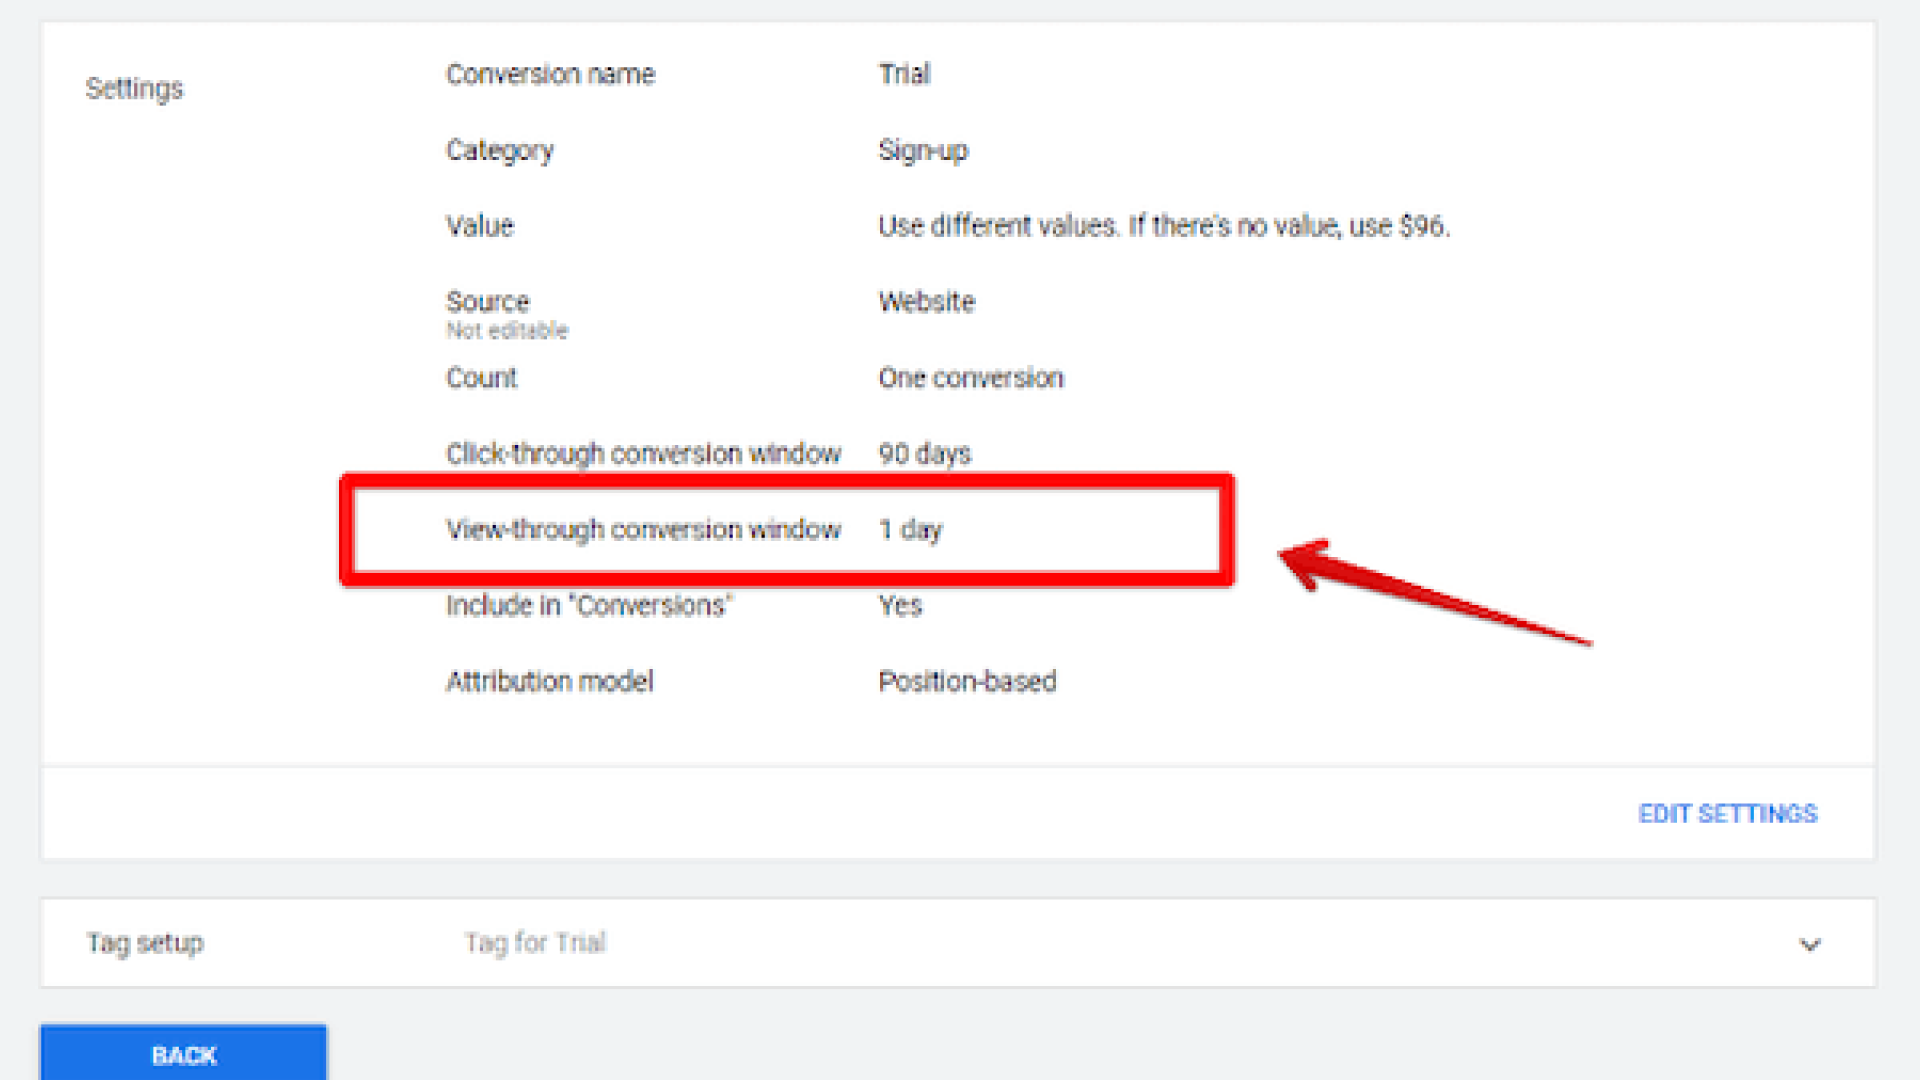The height and width of the screenshot is (1080, 1920).
Task: Click the Count setting labeled One conversion
Action: 970,378
